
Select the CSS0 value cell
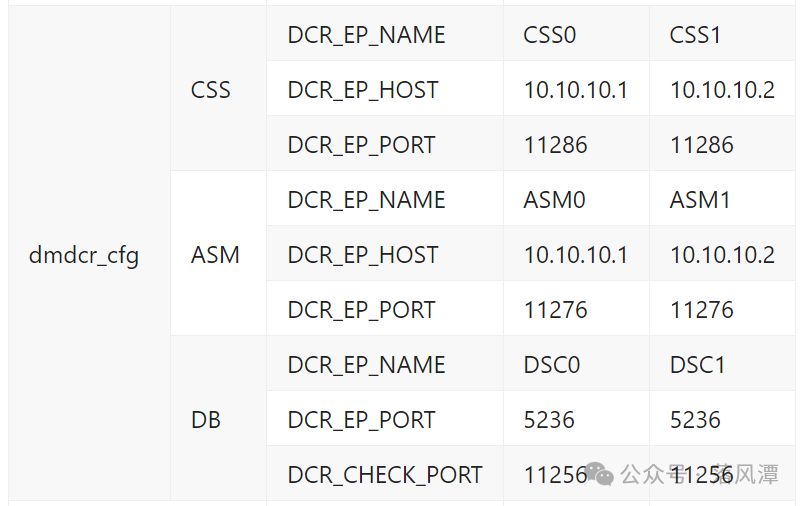tap(576, 33)
